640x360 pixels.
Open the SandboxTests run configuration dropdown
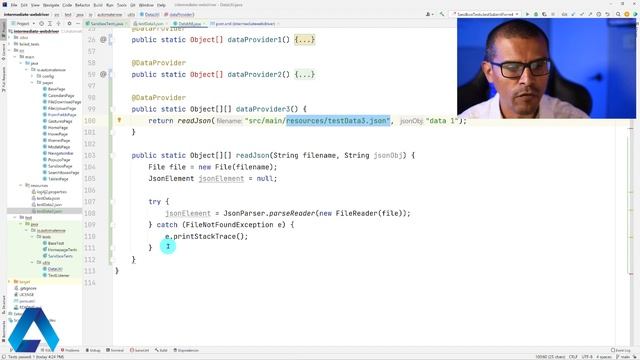point(484,14)
